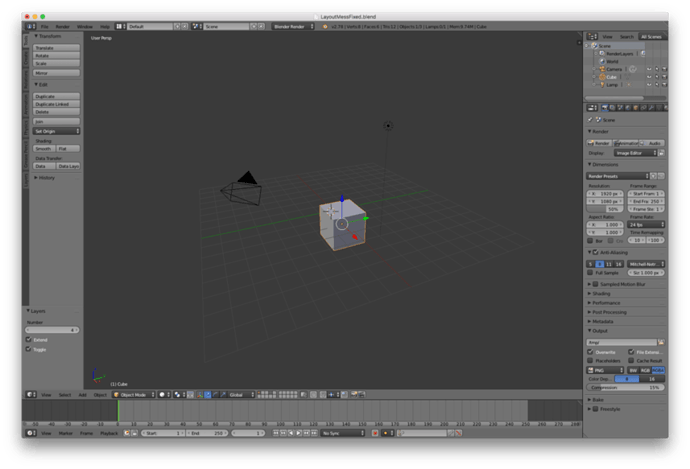Screen dimensions: 690x469
Task: Toggle the Extend checkbox in Layers
Action: [x=29, y=340]
